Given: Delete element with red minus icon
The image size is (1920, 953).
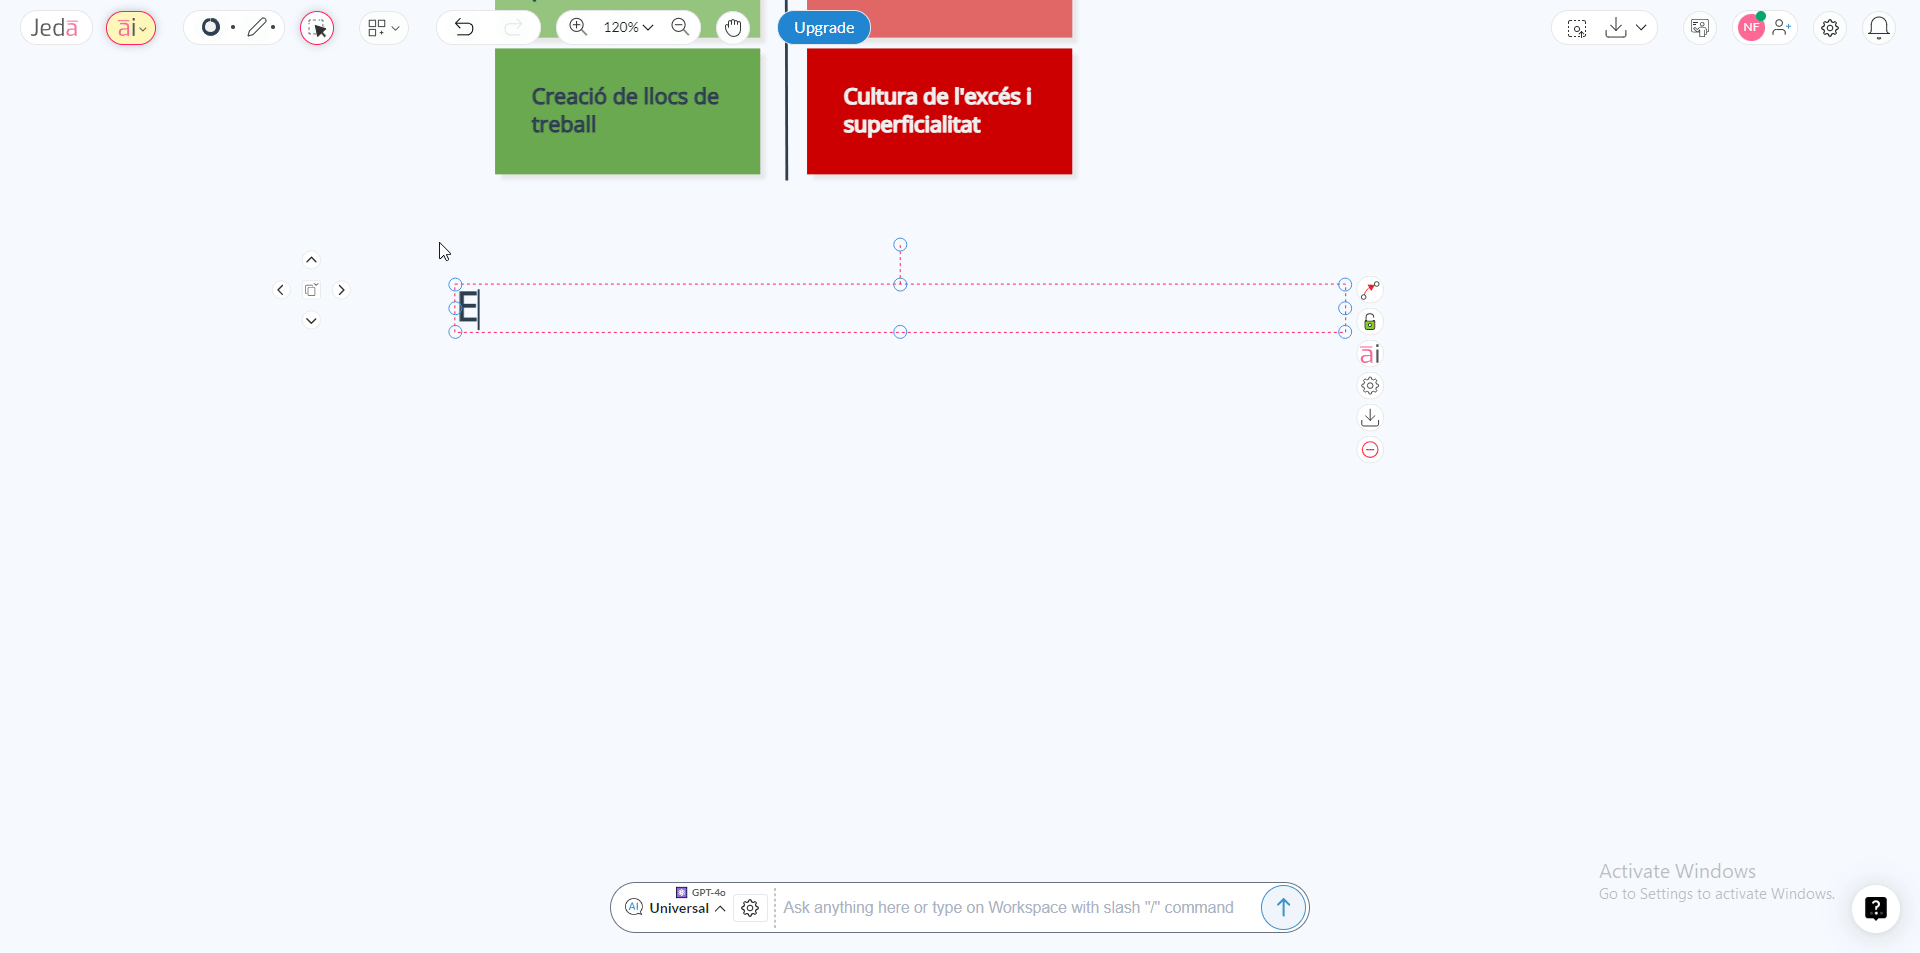Looking at the screenshot, I should coord(1370,450).
